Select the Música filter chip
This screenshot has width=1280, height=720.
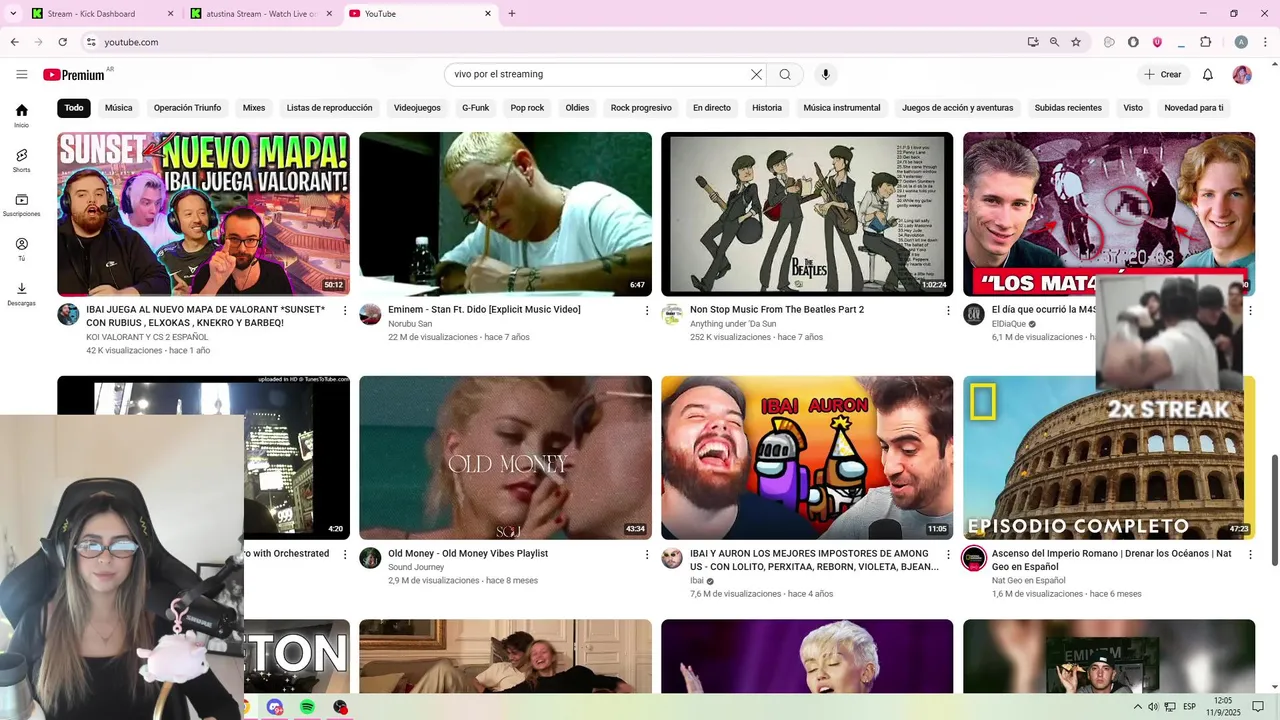coord(118,108)
